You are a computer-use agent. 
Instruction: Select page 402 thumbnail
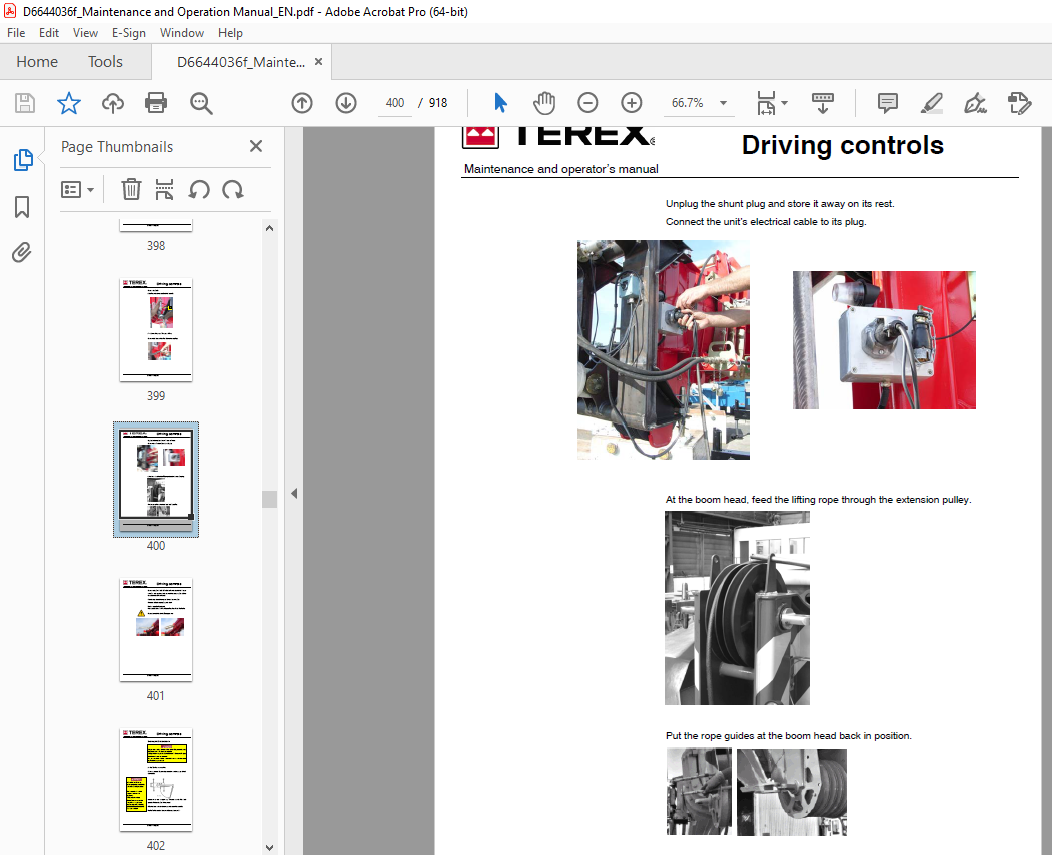[x=156, y=779]
